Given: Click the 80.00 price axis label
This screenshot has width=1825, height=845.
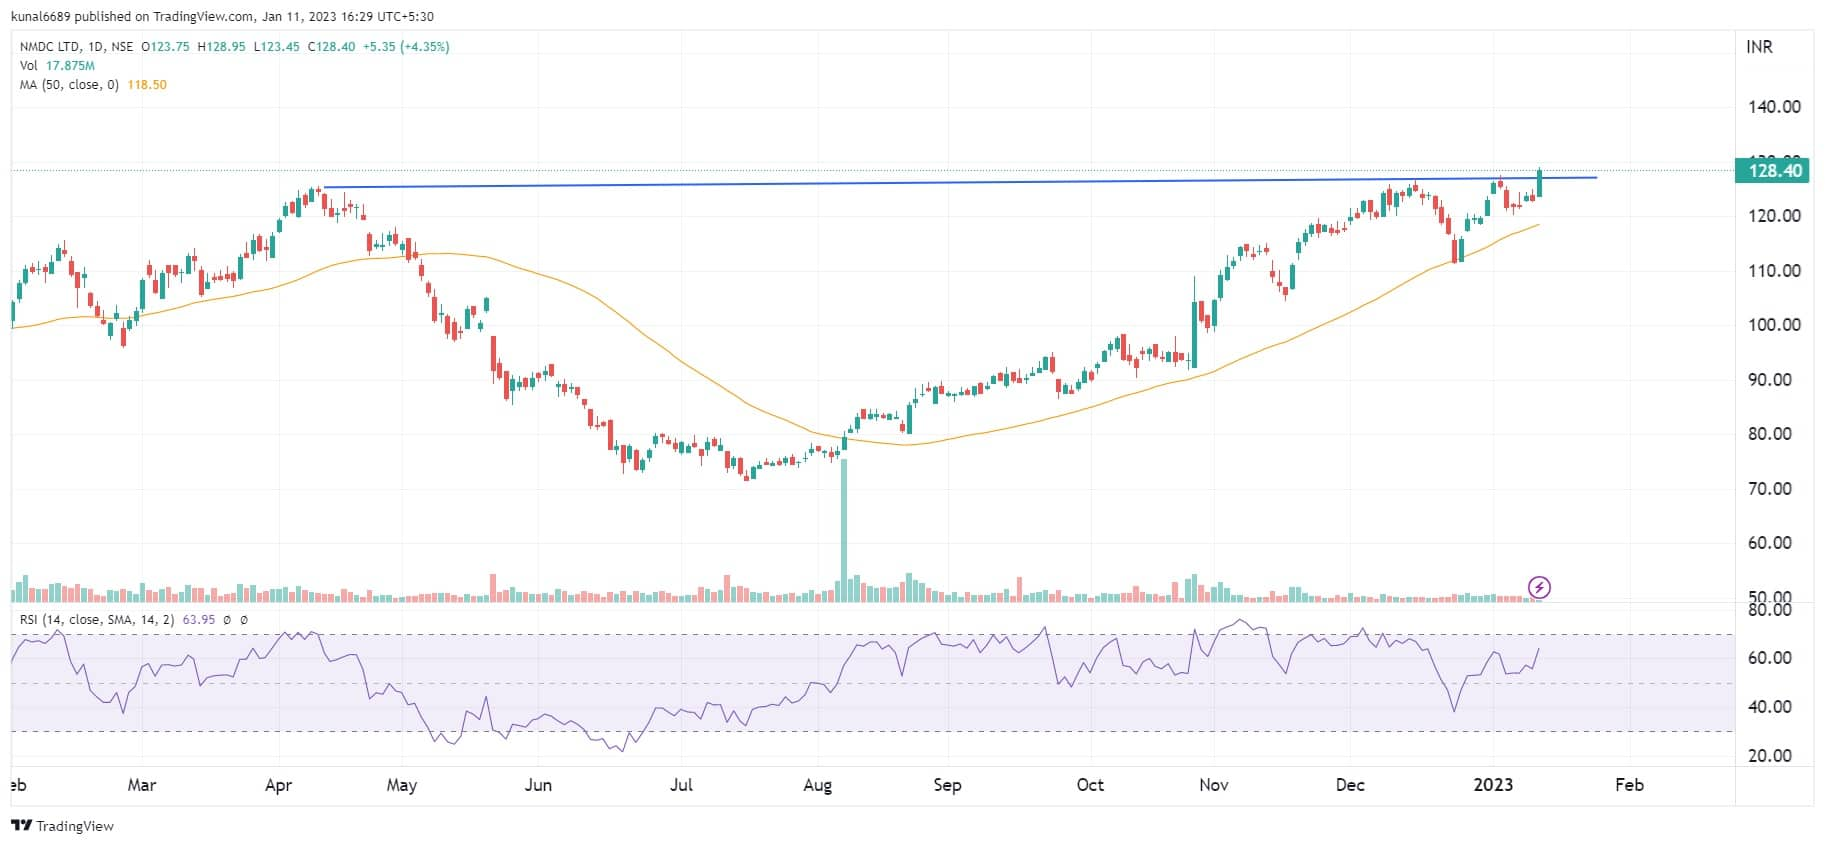Looking at the screenshot, I should (1770, 434).
